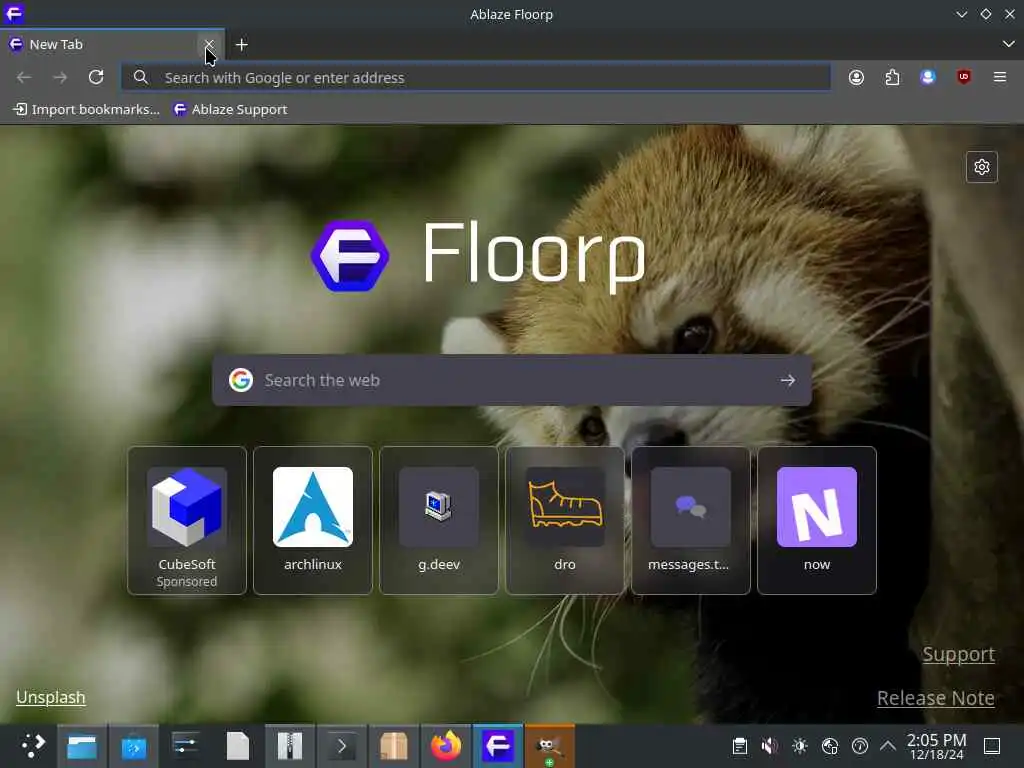The width and height of the screenshot is (1024, 768).
Task: Open the uBlock Origin shield icon
Action: [x=964, y=78]
